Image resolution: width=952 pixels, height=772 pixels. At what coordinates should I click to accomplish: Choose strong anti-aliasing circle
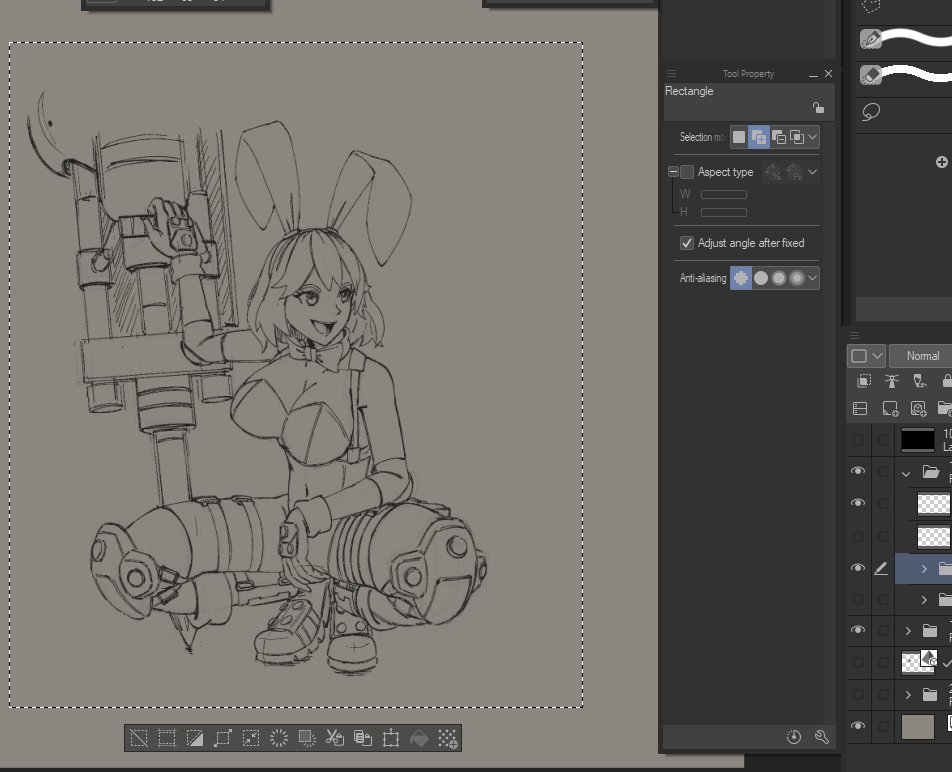click(x=797, y=278)
